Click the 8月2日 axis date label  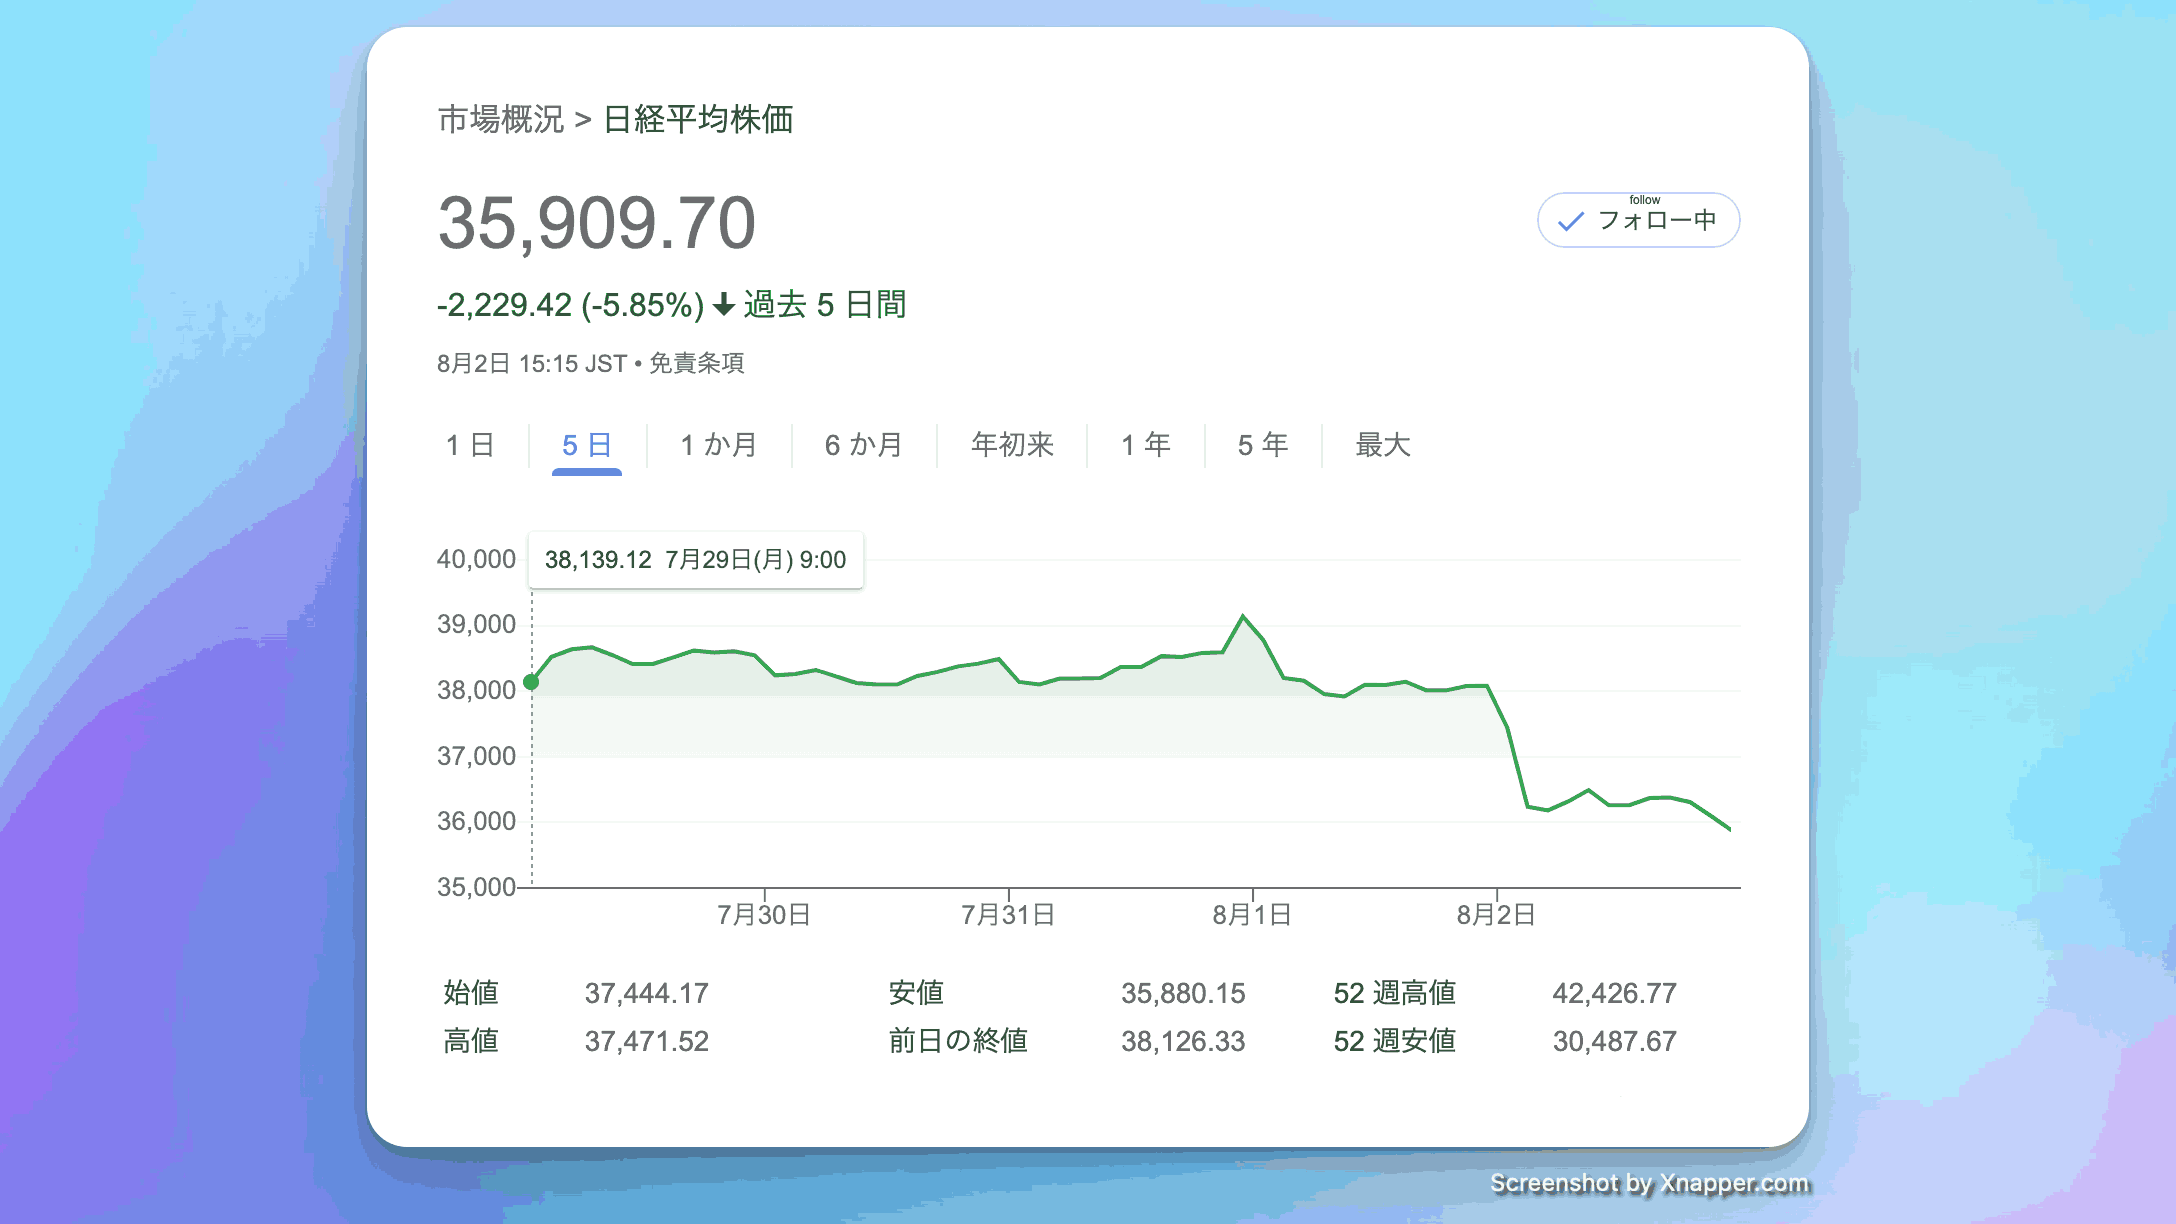pos(1496,914)
